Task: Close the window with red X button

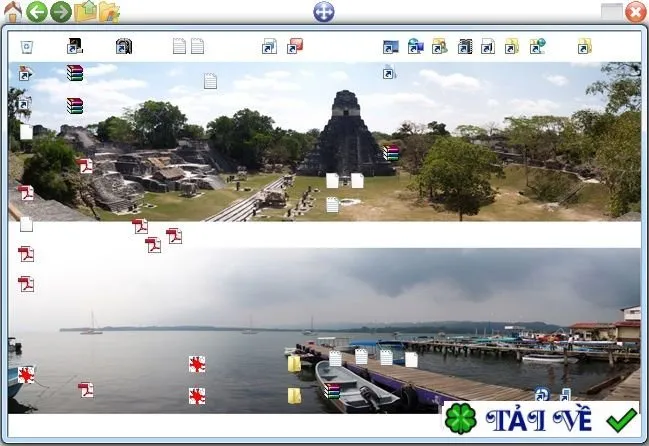Action: pos(635,12)
